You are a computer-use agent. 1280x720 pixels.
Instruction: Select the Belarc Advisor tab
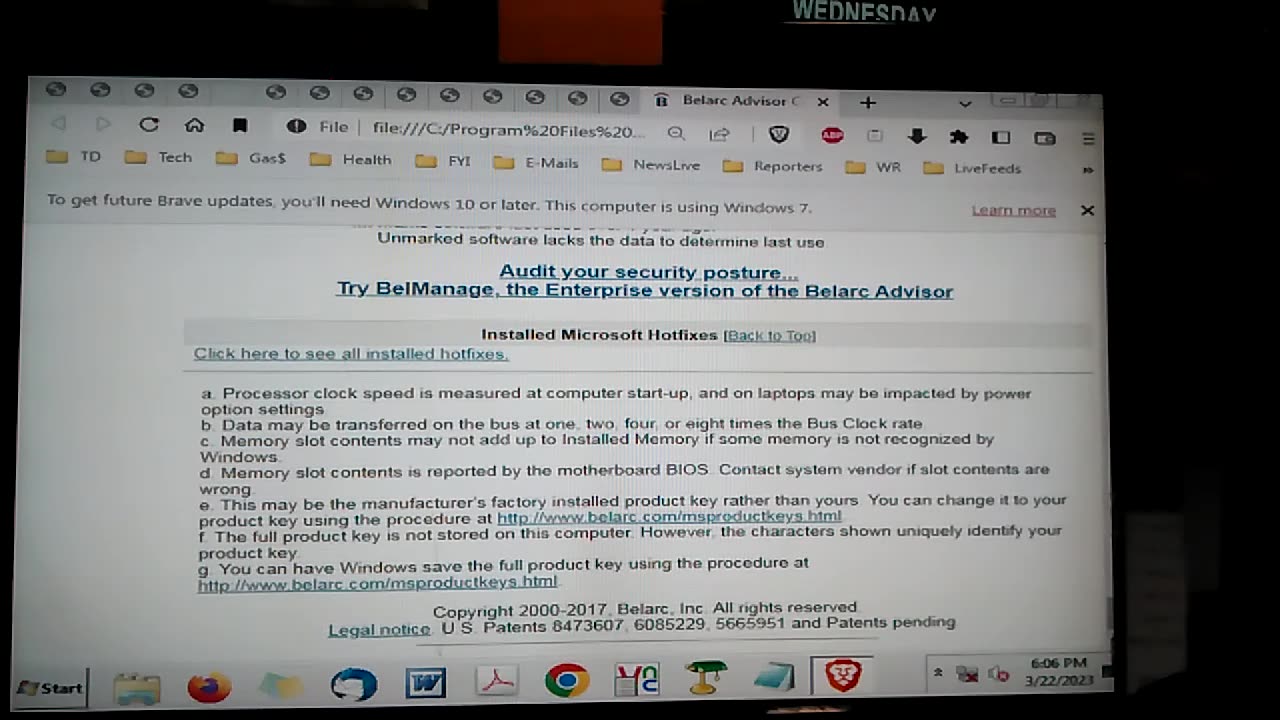click(x=741, y=101)
